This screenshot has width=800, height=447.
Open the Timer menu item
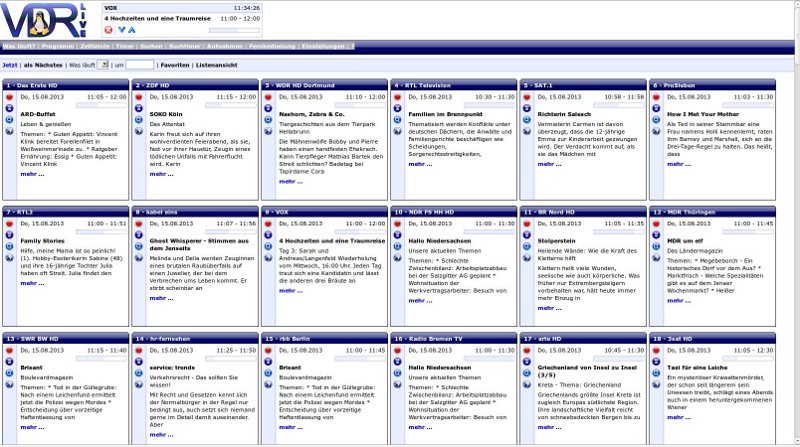(x=125, y=46)
